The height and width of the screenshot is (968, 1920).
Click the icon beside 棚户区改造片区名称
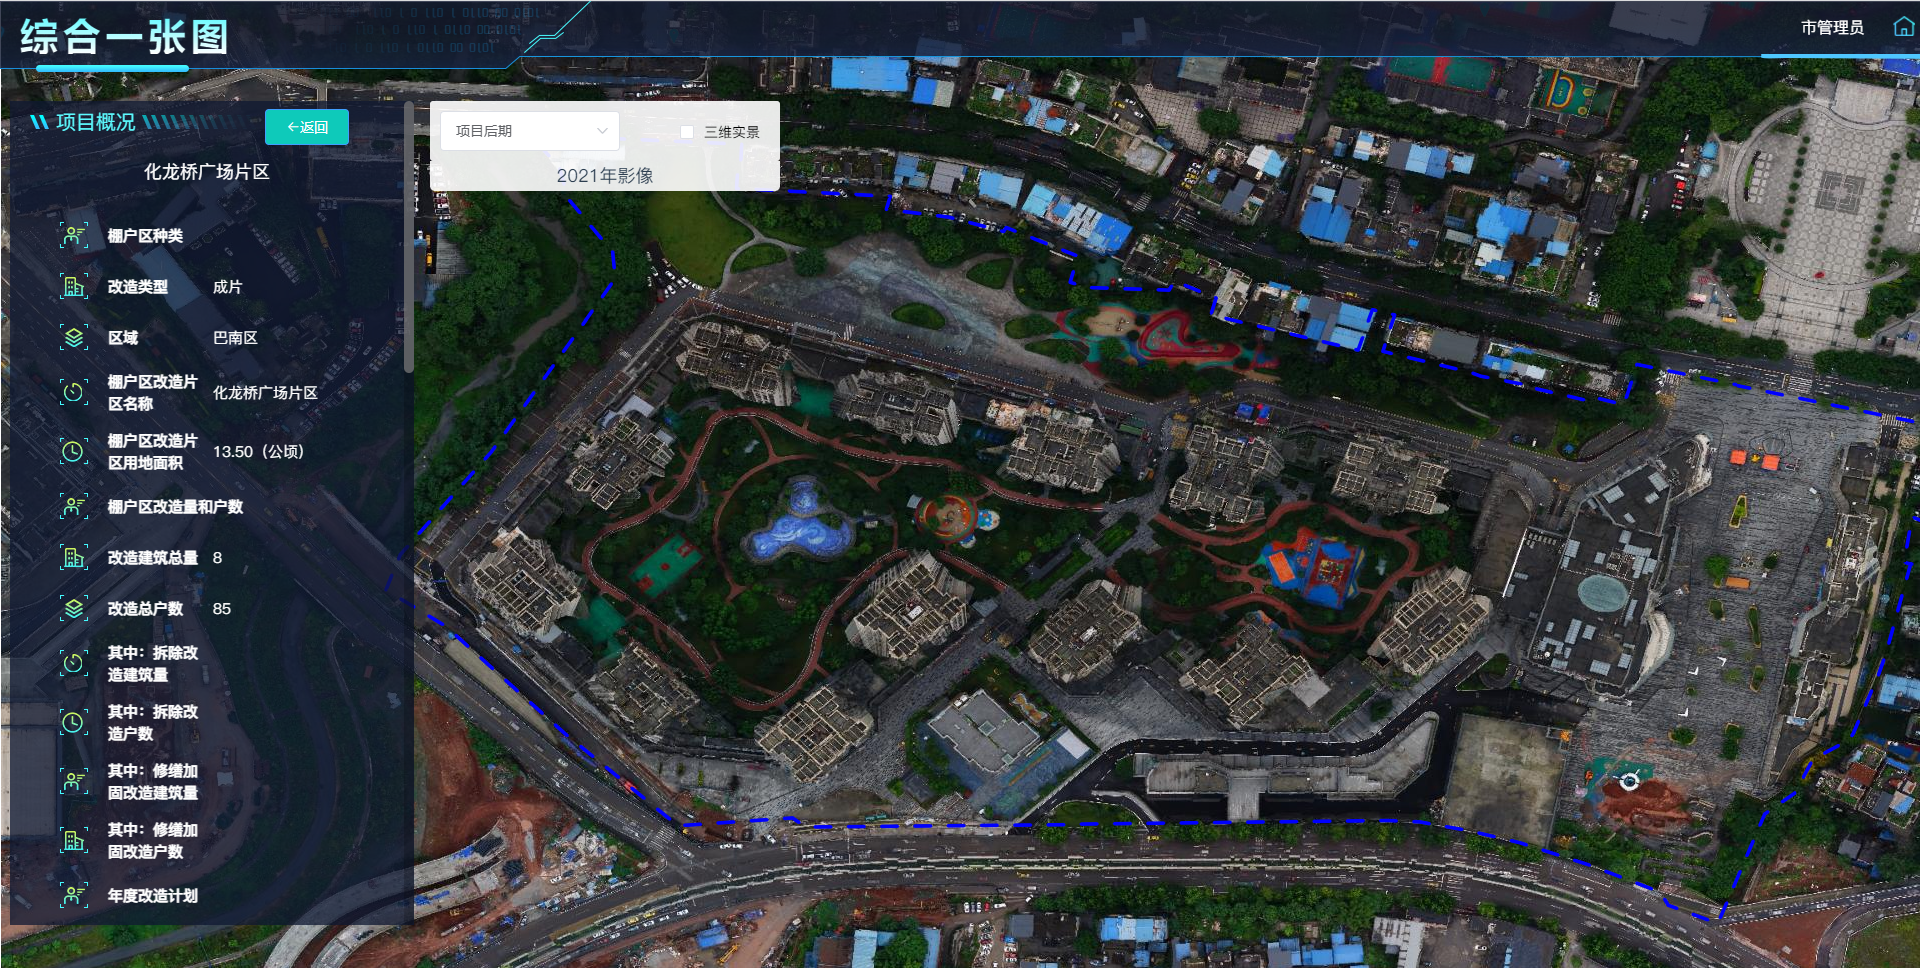coord(74,392)
